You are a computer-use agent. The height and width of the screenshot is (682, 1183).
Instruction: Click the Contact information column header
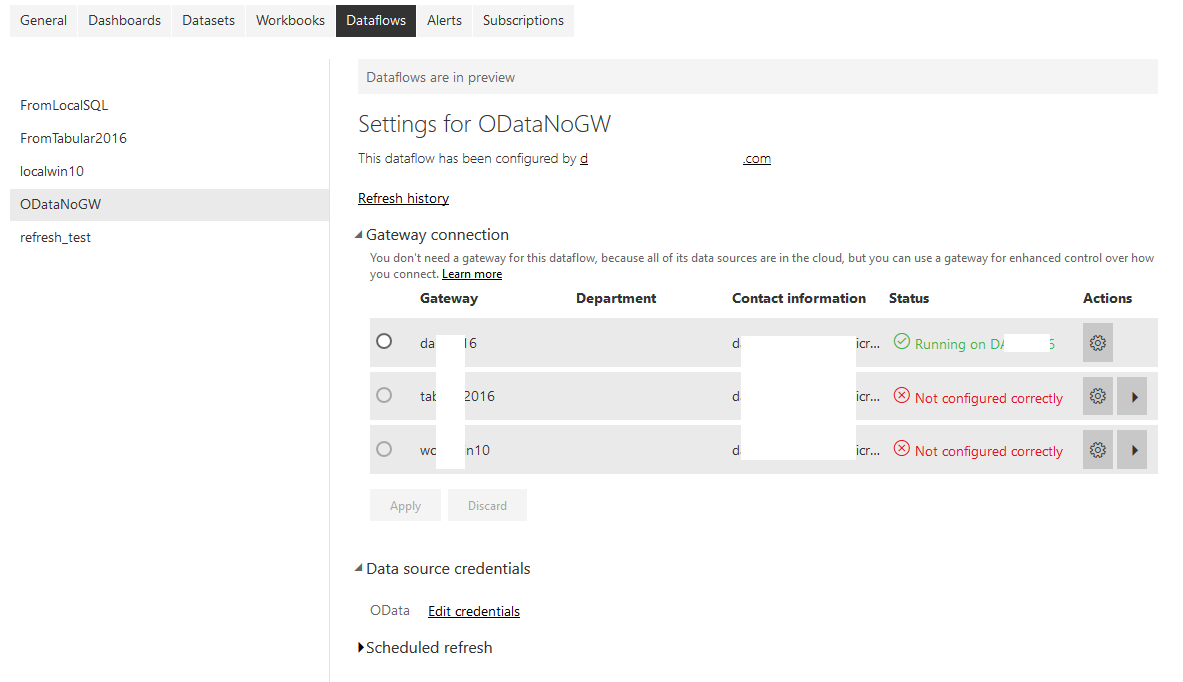[799, 299]
